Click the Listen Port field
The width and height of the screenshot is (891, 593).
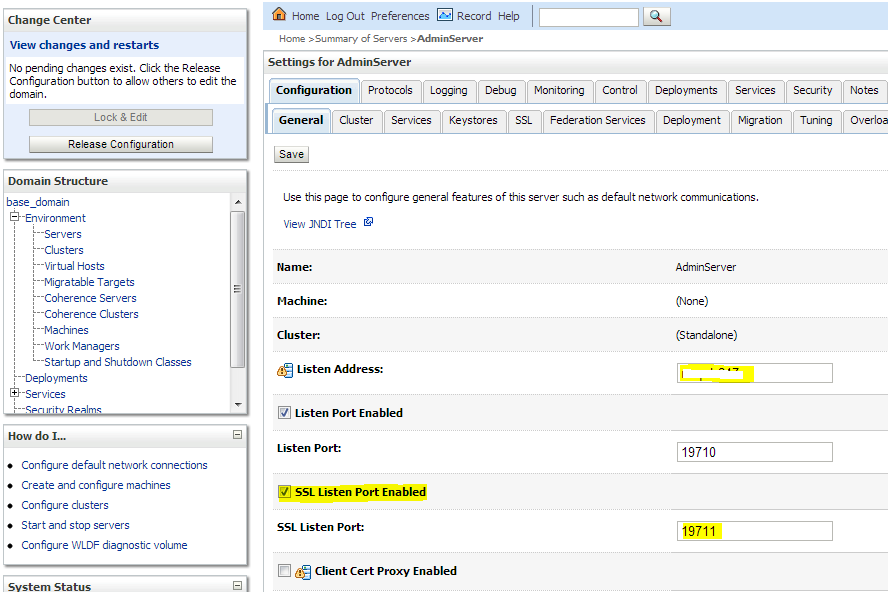click(x=755, y=452)
